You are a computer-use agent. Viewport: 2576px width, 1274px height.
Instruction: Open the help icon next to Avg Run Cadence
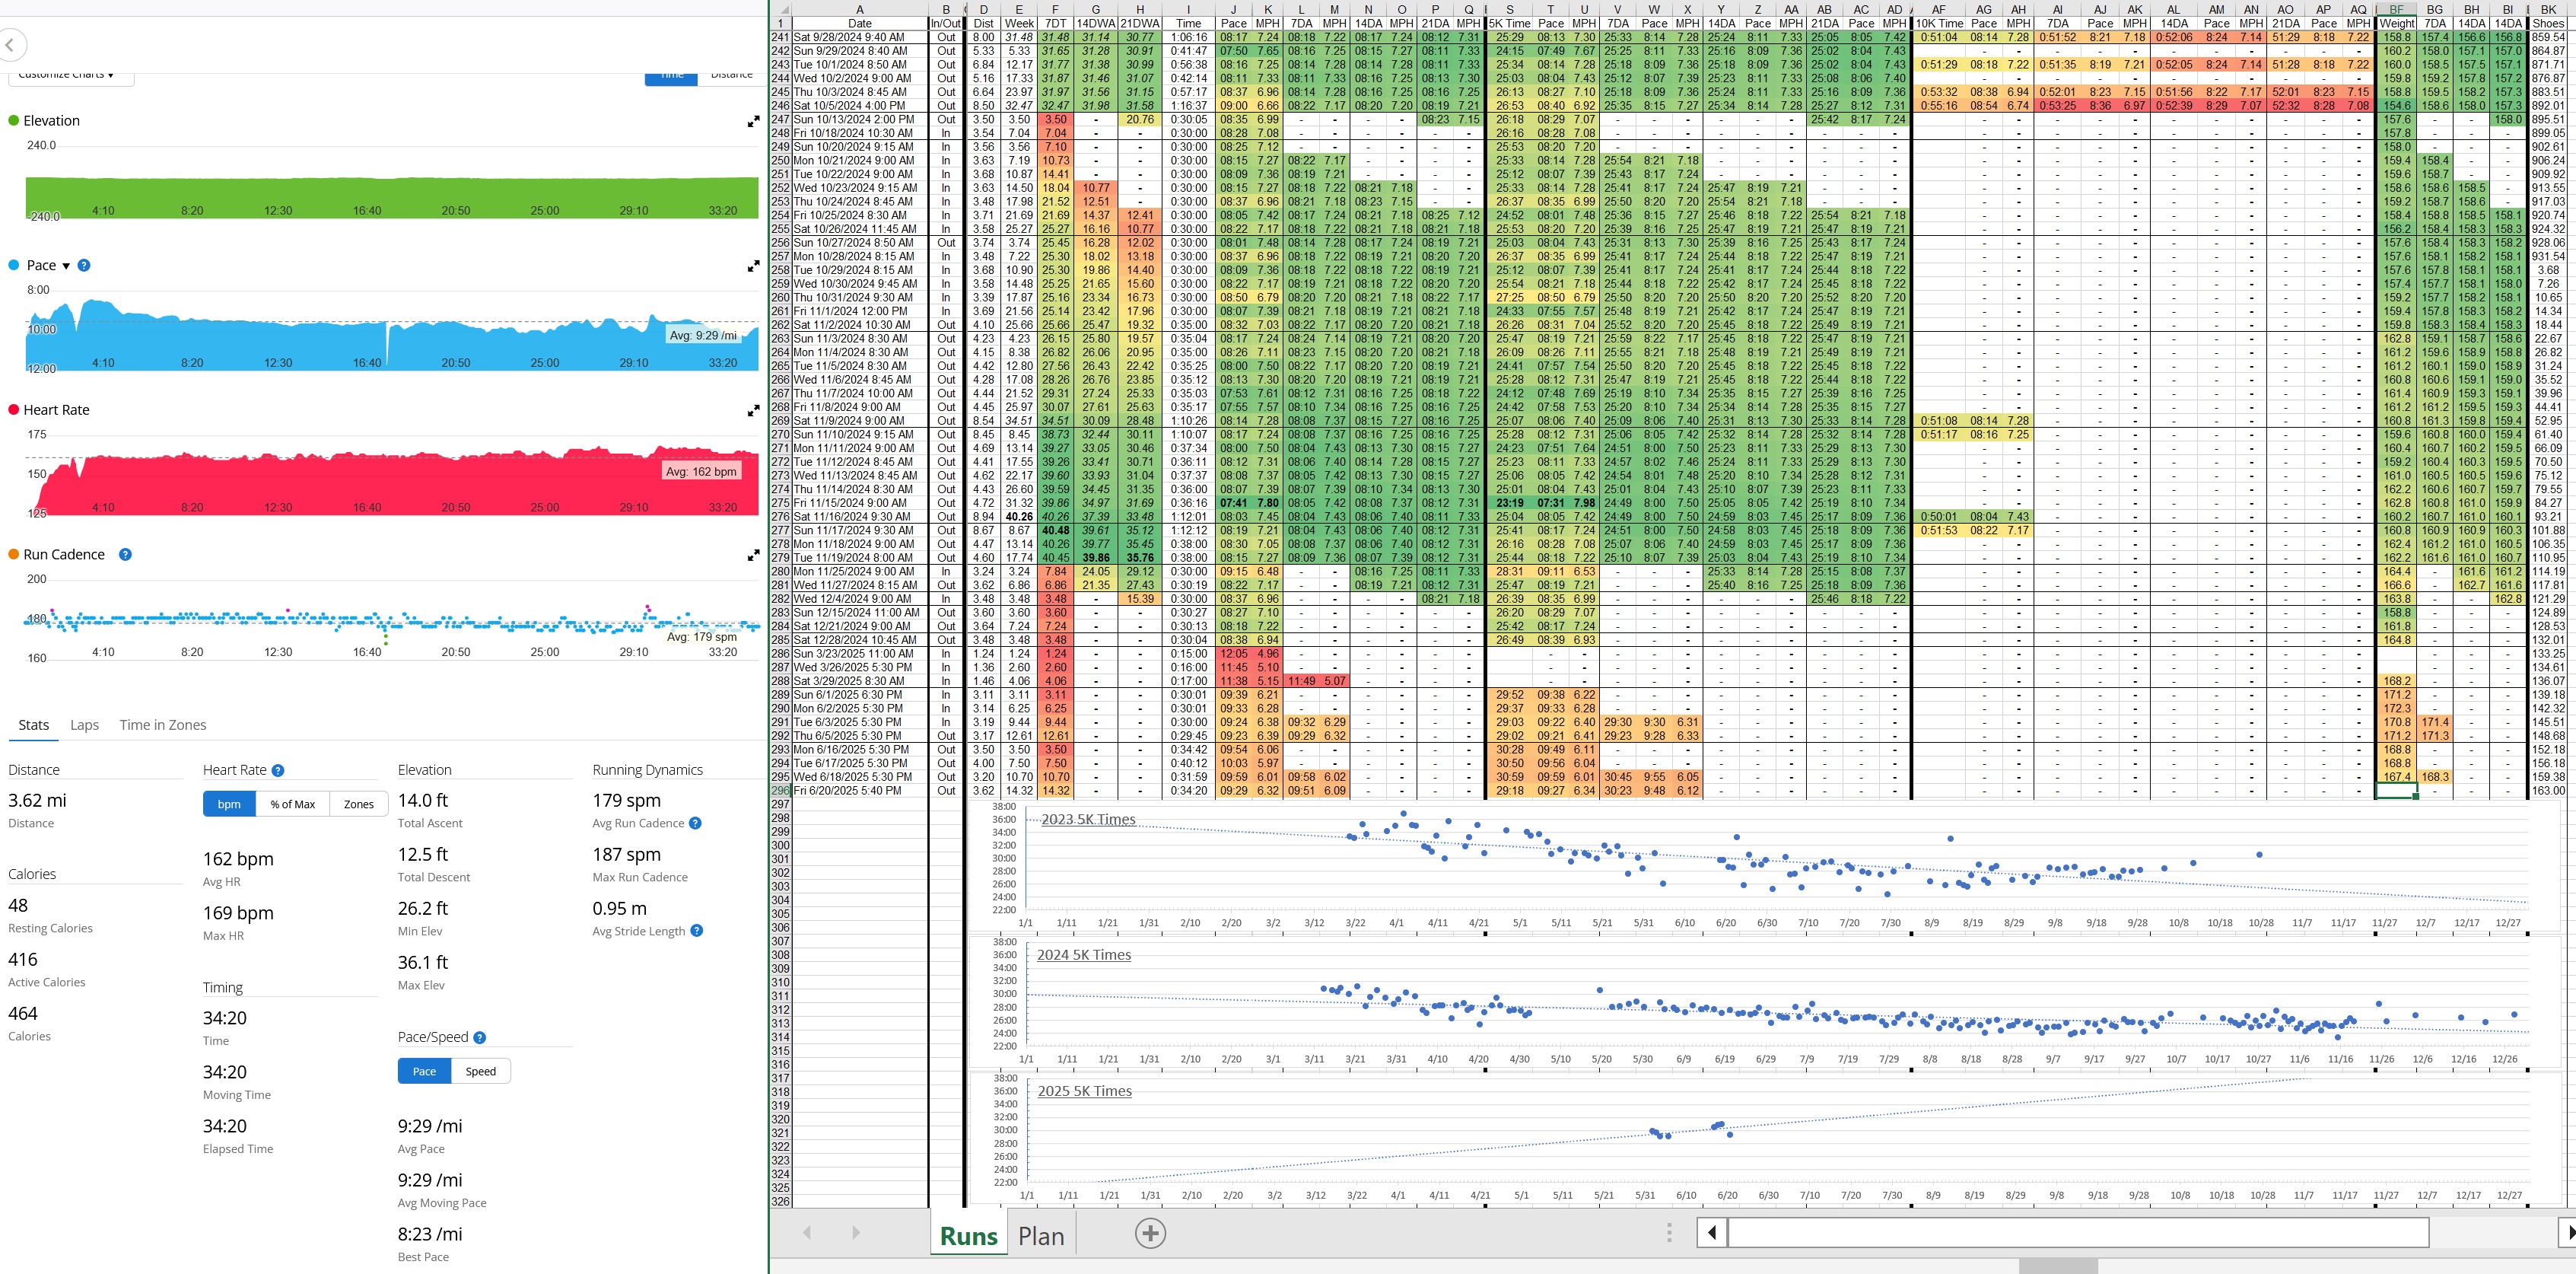[695, 823]
